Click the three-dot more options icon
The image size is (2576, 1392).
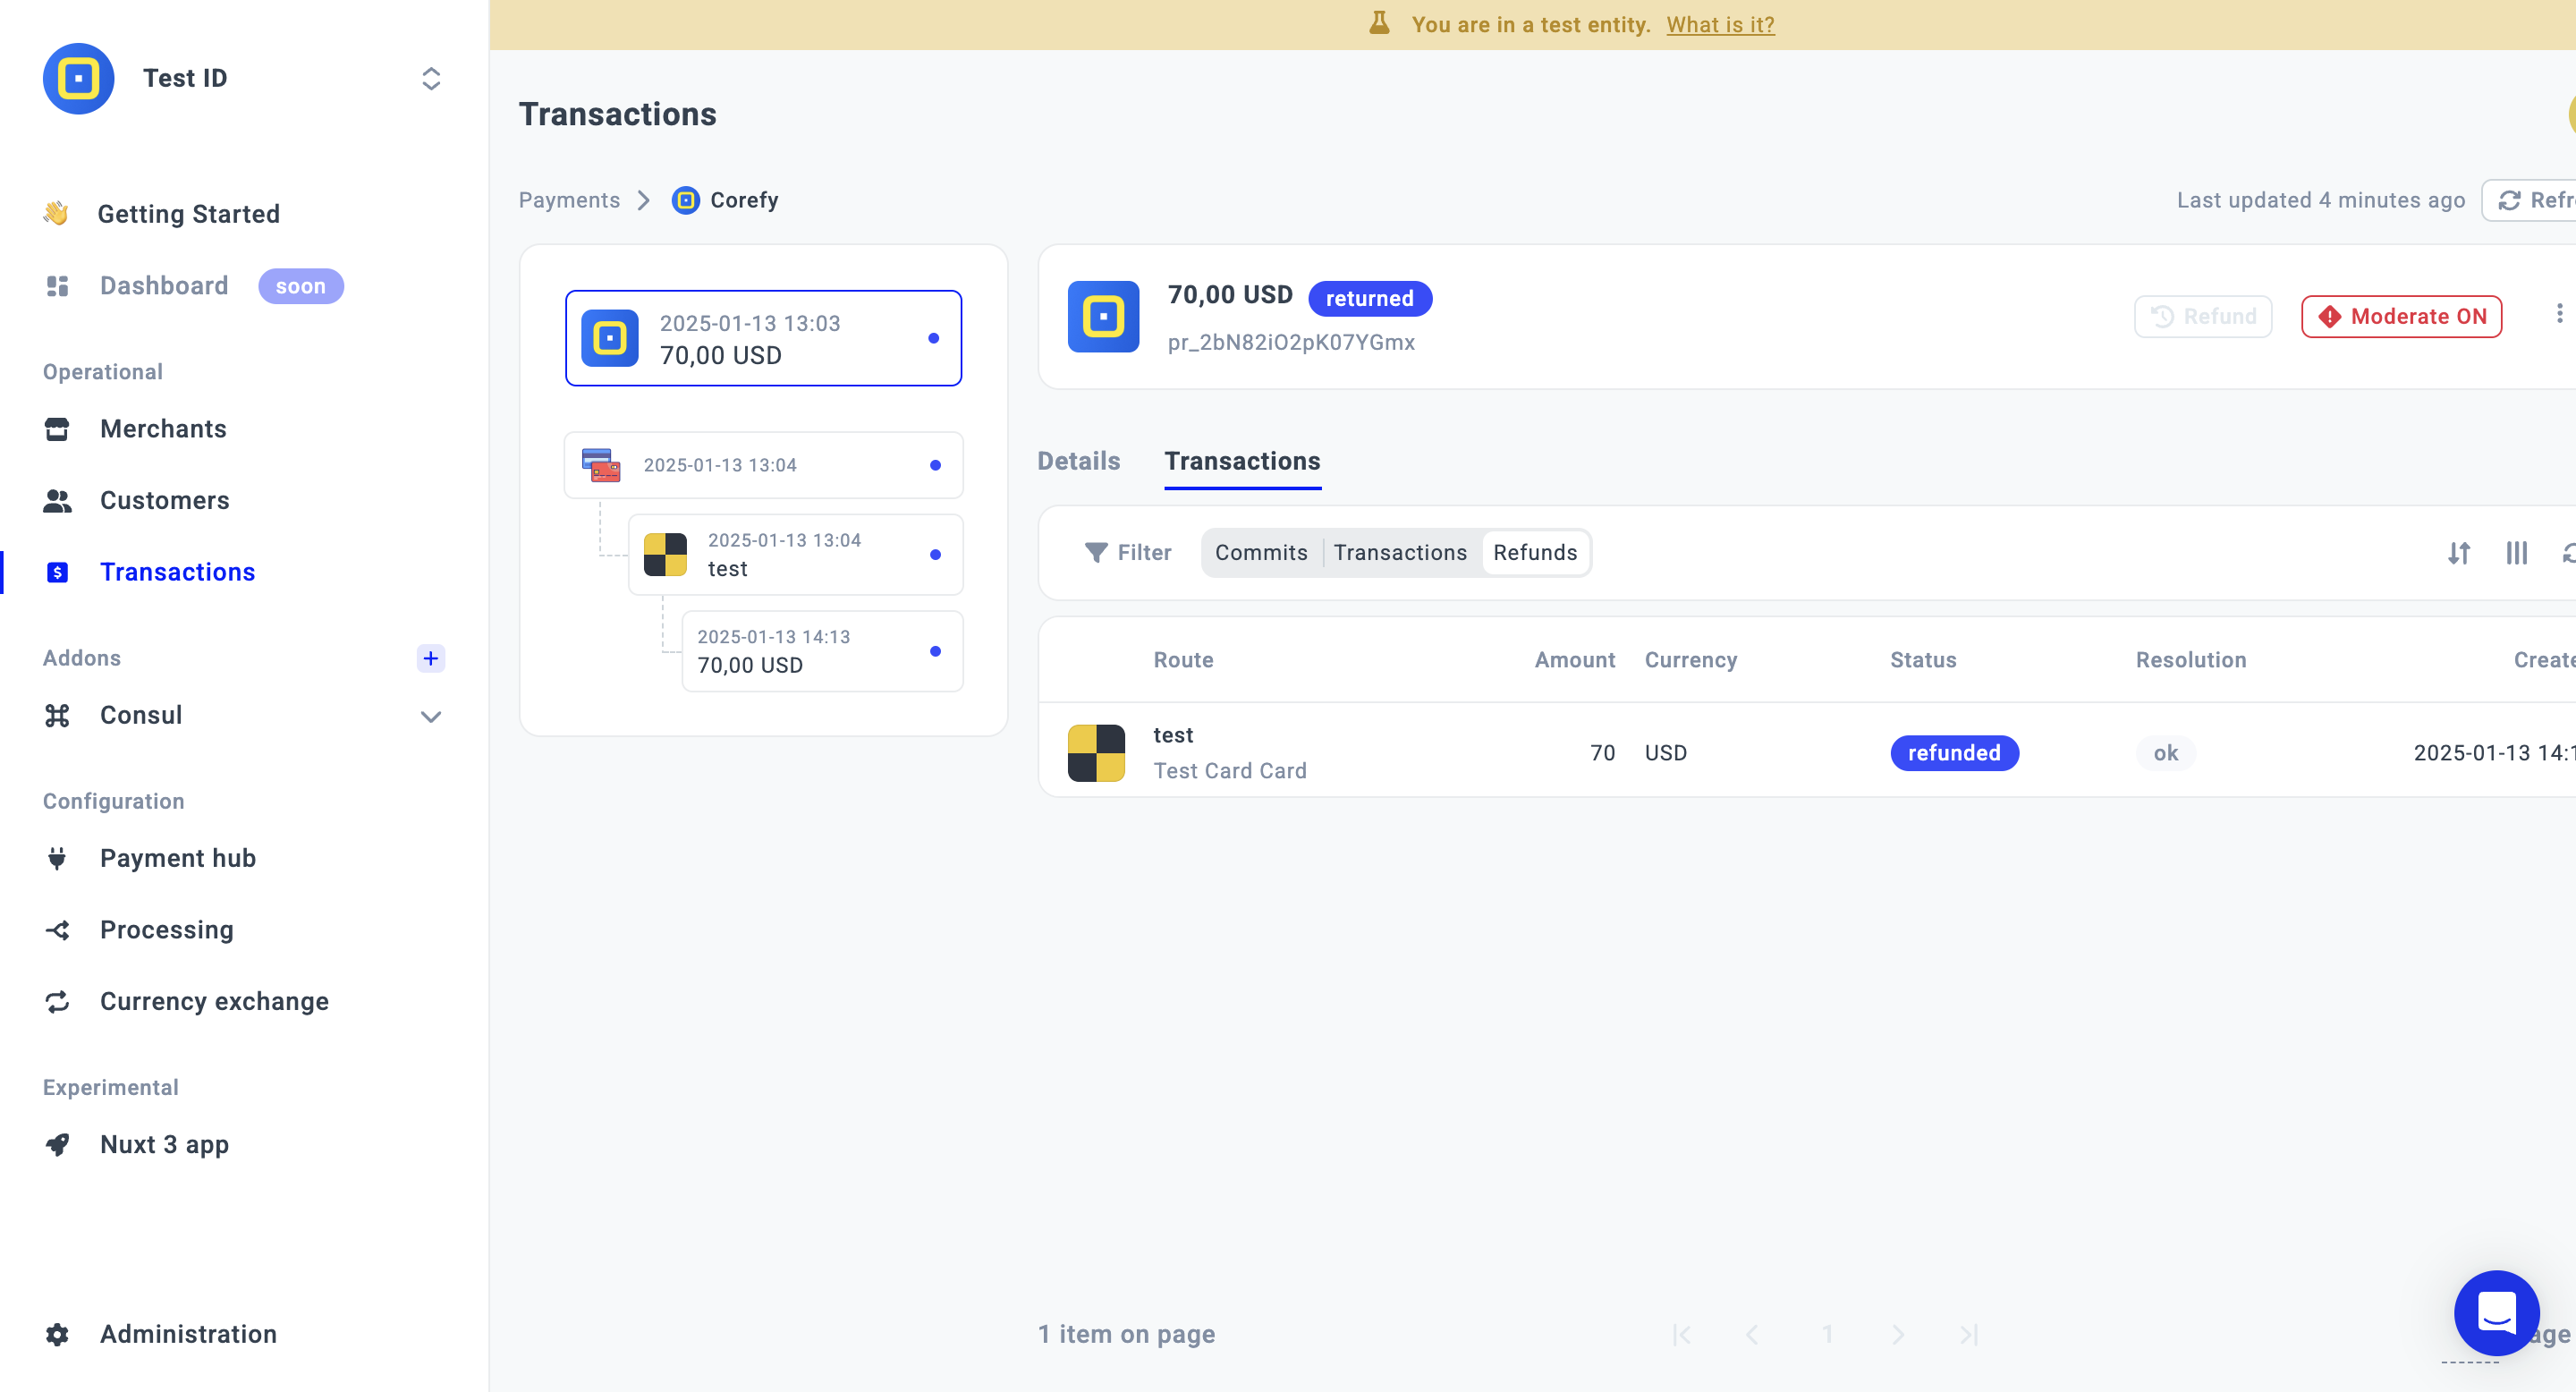(x=2559, y=314)
